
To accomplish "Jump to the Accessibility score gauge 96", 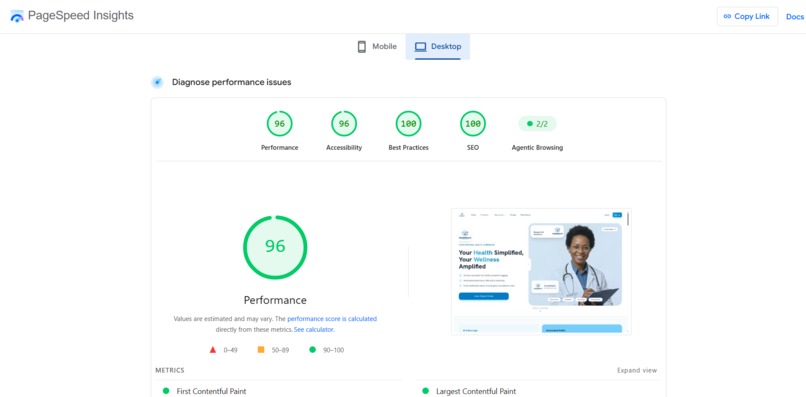I will click(x=344, y=124).
